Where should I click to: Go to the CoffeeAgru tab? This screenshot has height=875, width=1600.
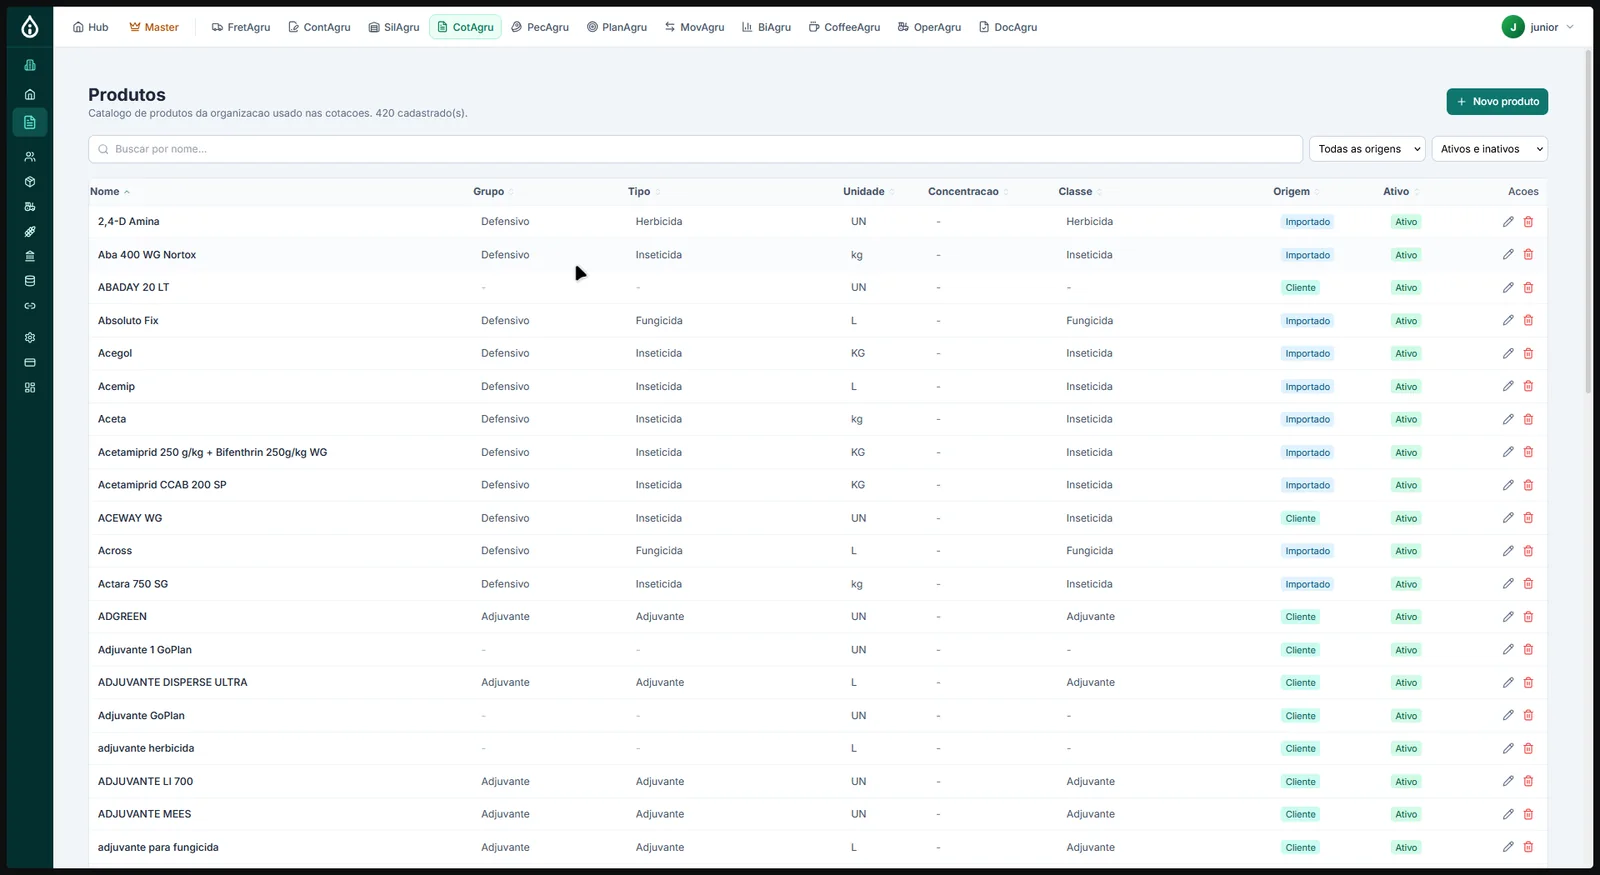844,27
